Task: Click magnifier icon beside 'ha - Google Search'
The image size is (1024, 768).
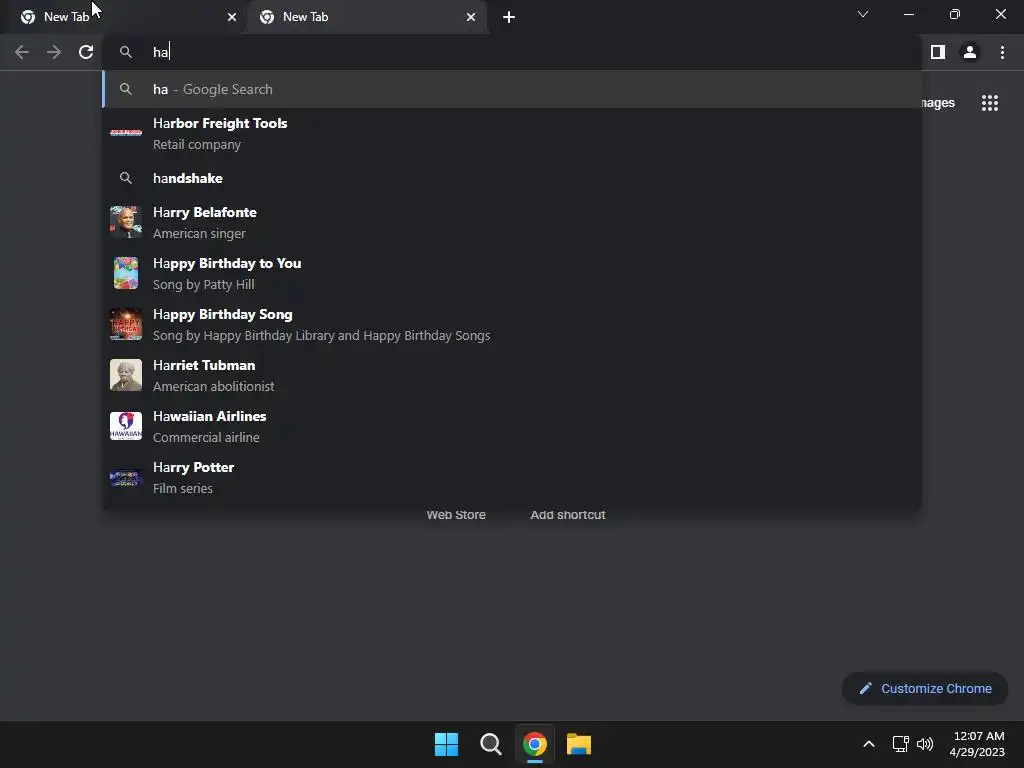Action: point(126,89)
